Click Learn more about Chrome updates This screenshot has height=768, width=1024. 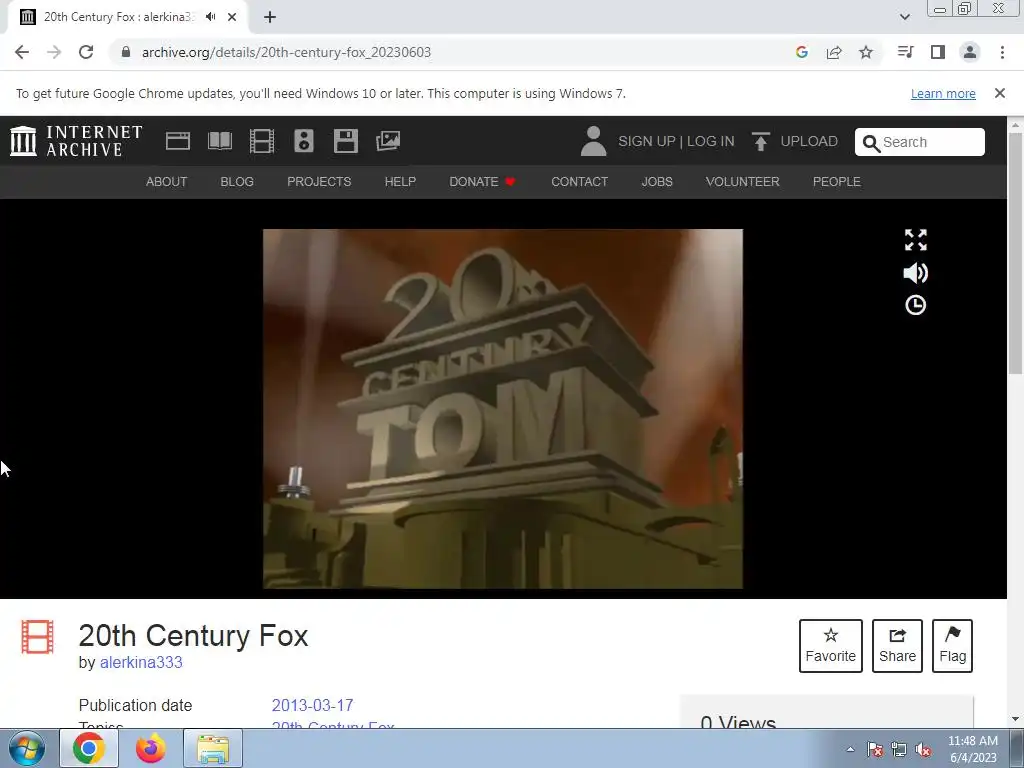pos(943,93)
